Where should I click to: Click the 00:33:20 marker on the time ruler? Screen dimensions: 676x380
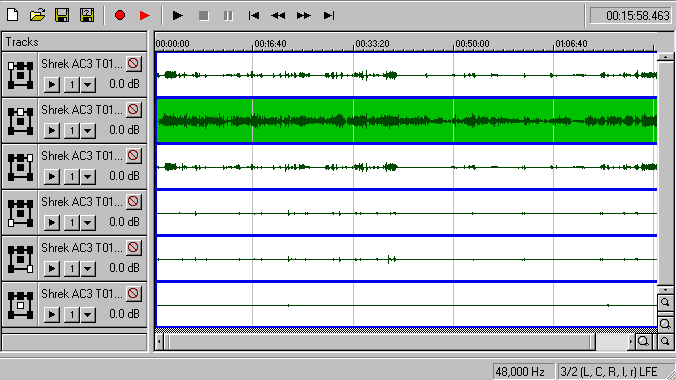(372, 44)
